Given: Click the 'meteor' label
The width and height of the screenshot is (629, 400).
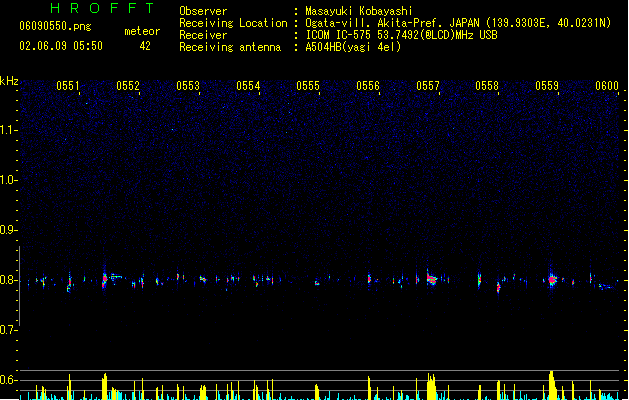Looking at the screenshot, I should 142,31.
